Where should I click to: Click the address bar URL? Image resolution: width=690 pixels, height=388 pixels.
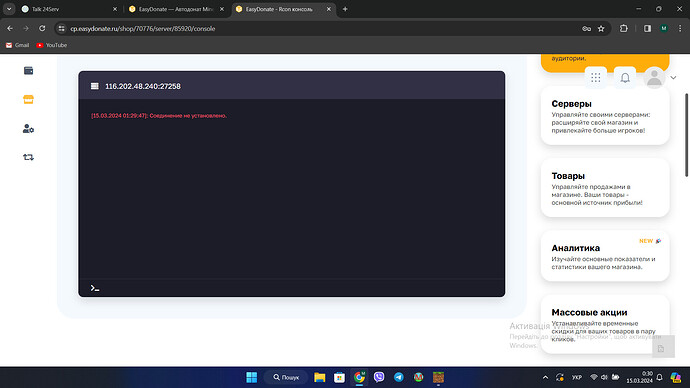click(143, 29)
